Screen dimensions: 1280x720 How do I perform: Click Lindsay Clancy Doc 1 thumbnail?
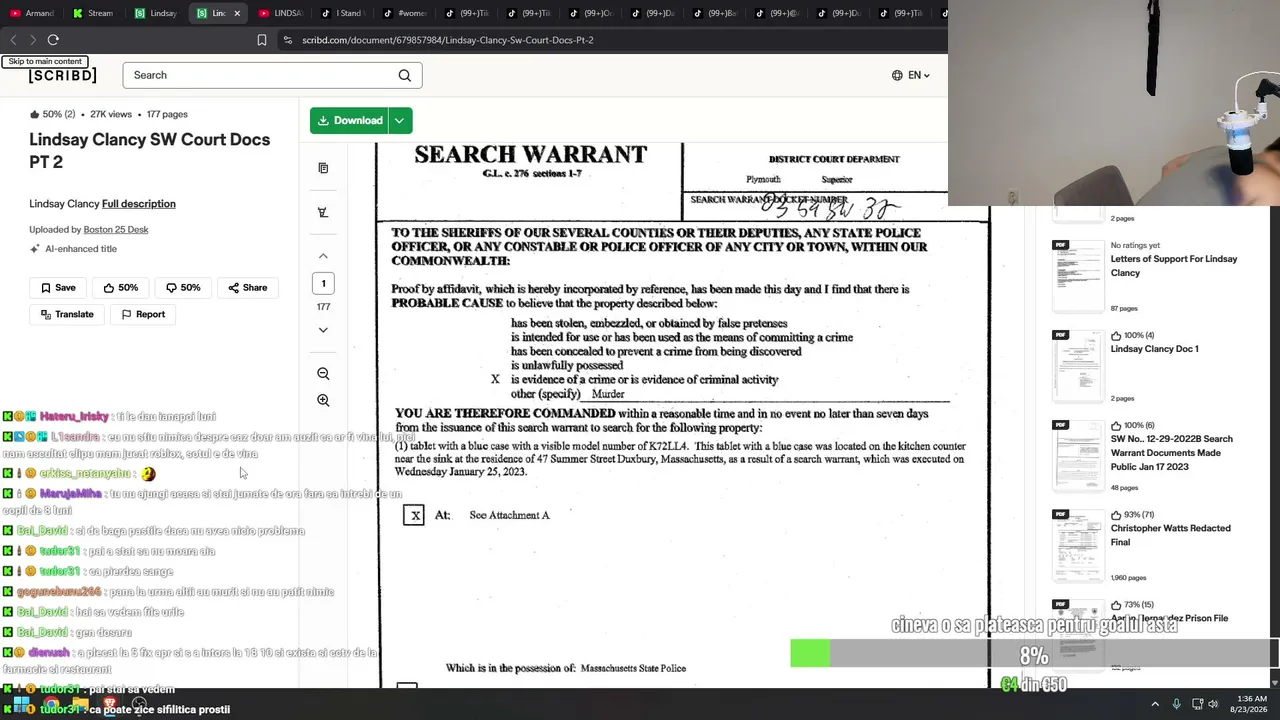[1077, 365]
